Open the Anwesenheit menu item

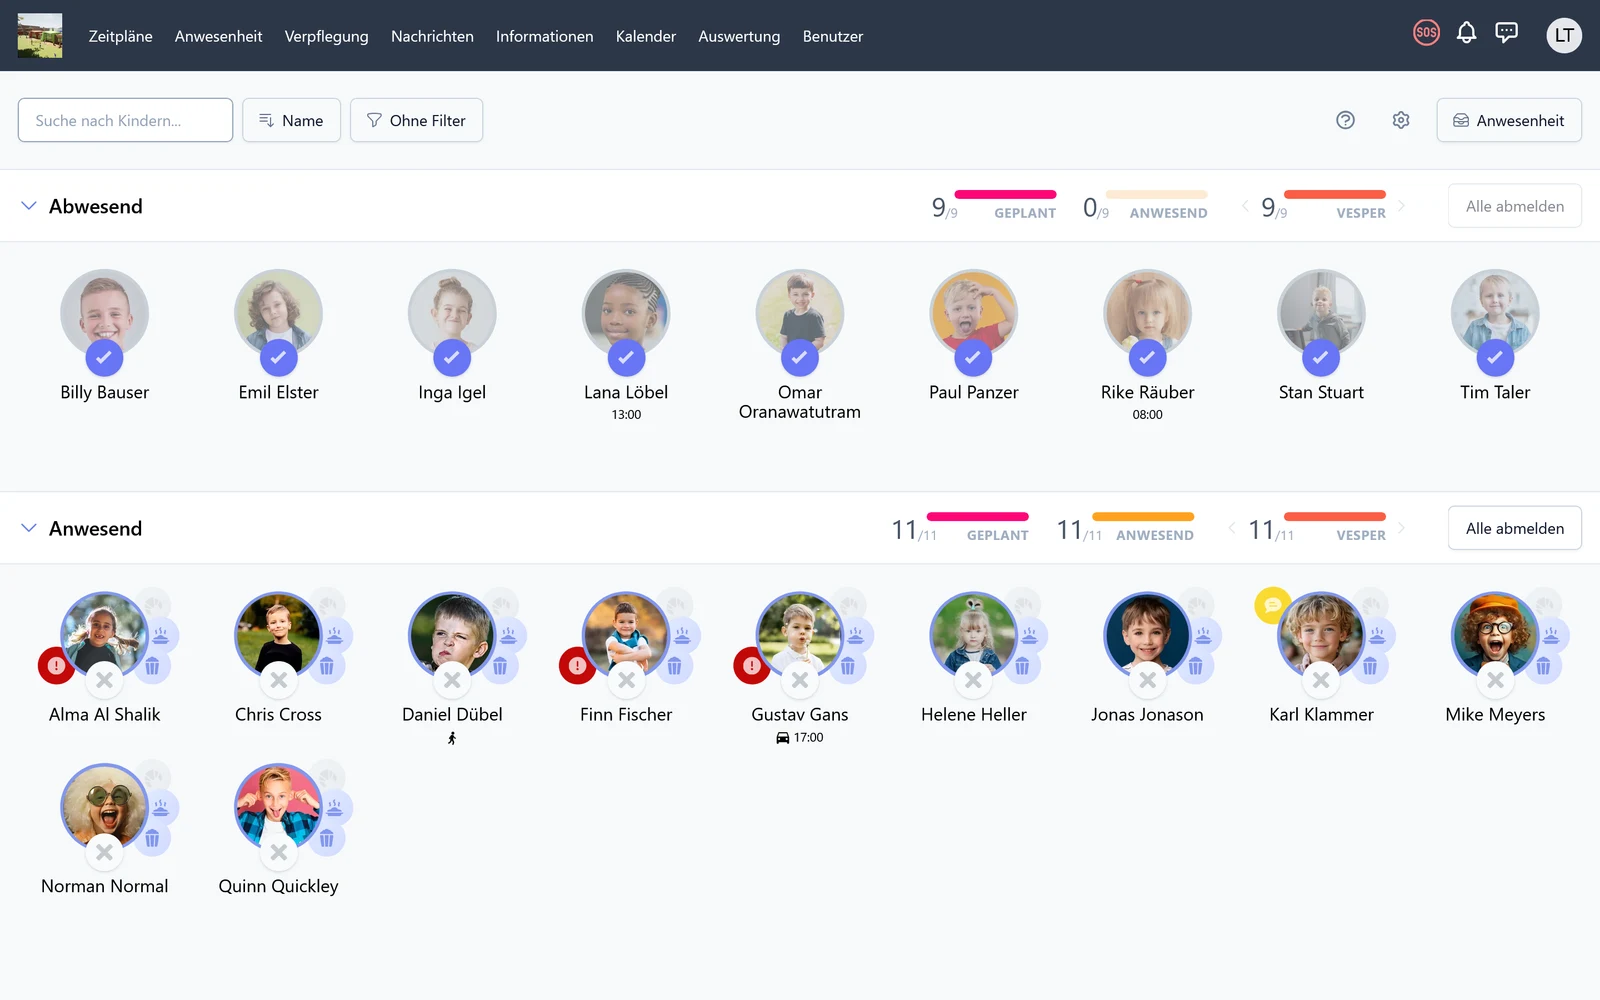(x=218, y=36)
